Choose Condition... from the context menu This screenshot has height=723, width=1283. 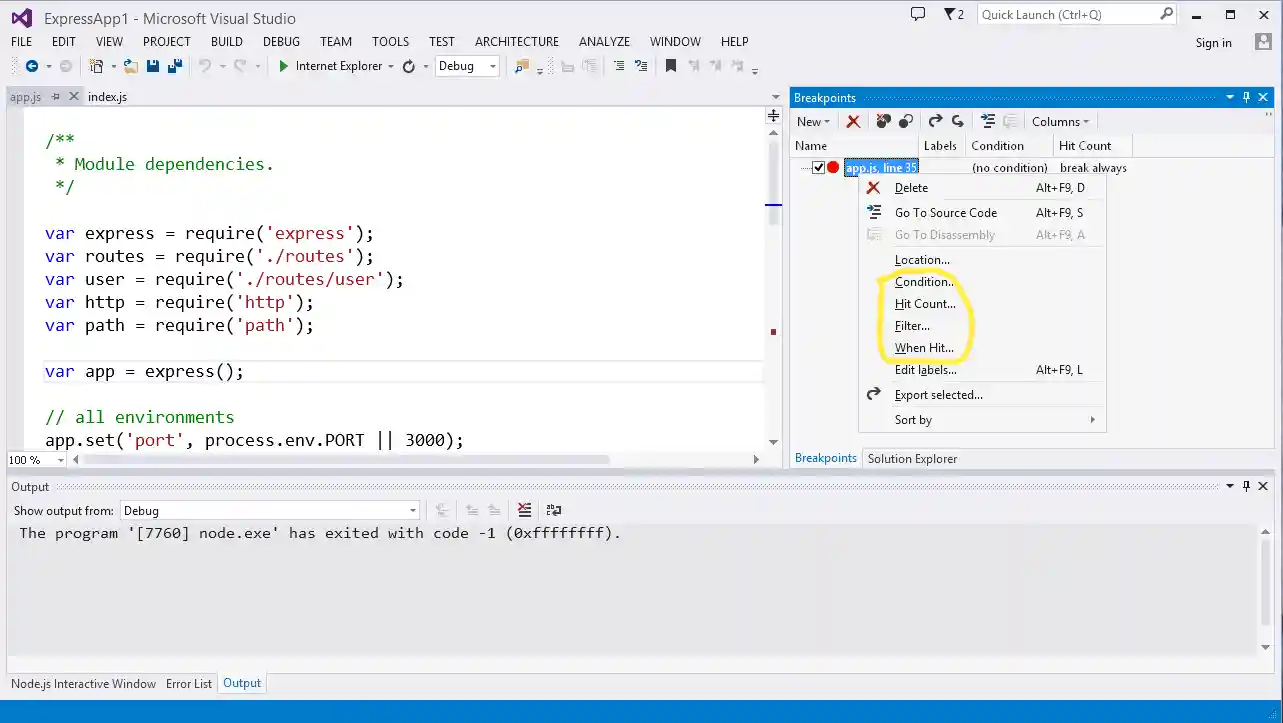coord(922,281)
